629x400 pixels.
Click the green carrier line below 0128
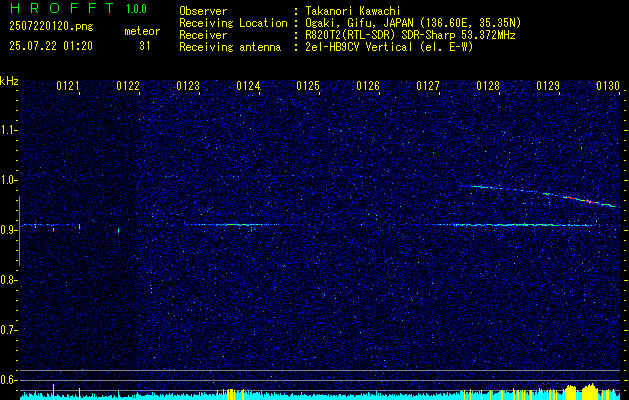[517, 225]
